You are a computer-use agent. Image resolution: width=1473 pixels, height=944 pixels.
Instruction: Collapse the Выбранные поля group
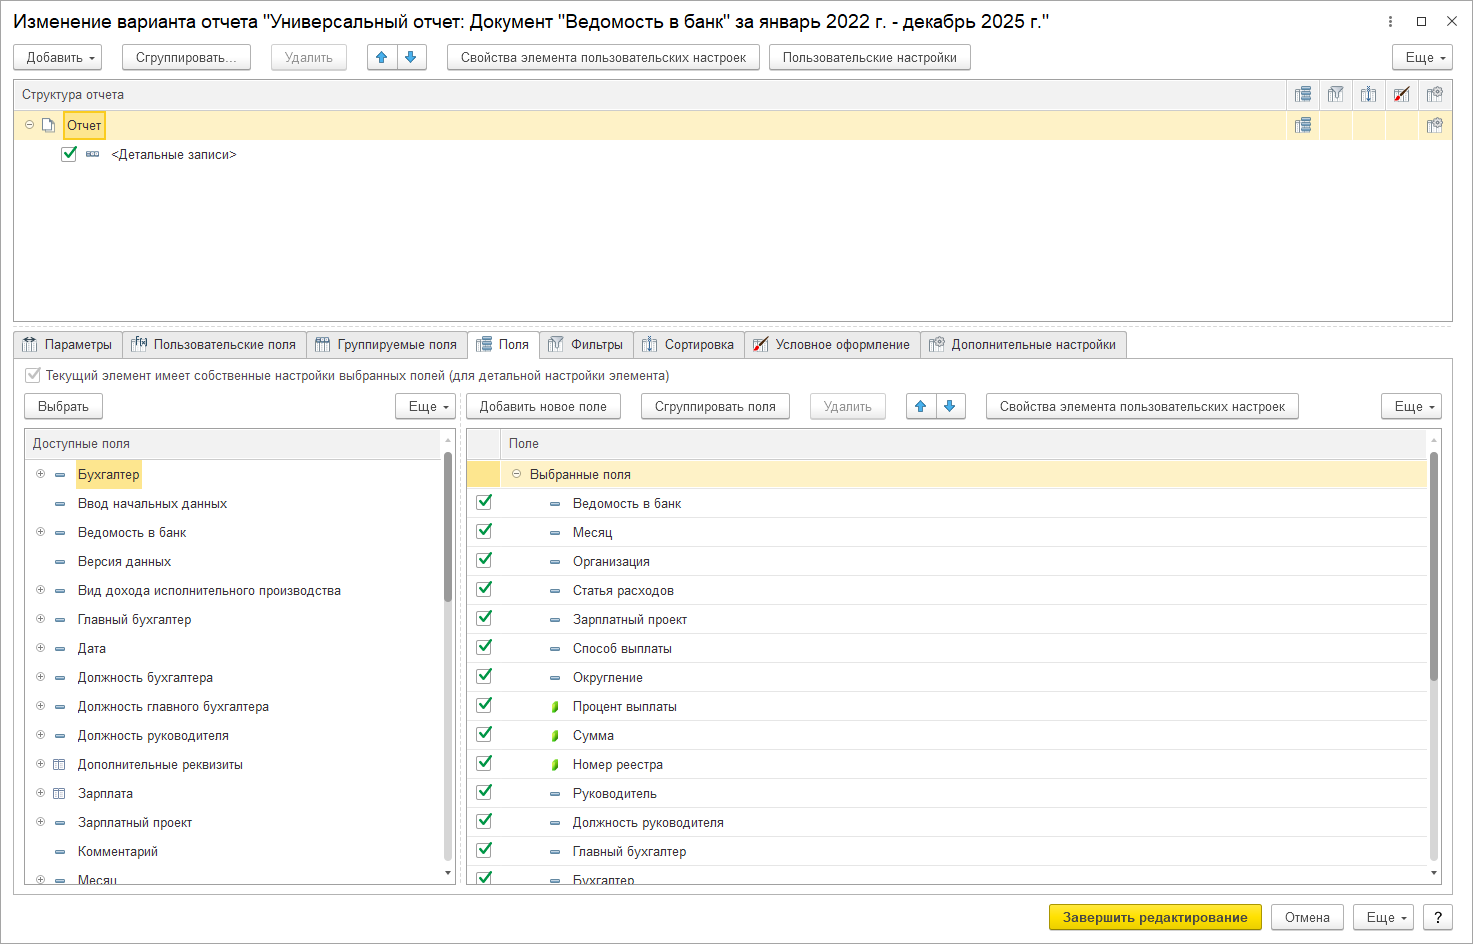516,474
